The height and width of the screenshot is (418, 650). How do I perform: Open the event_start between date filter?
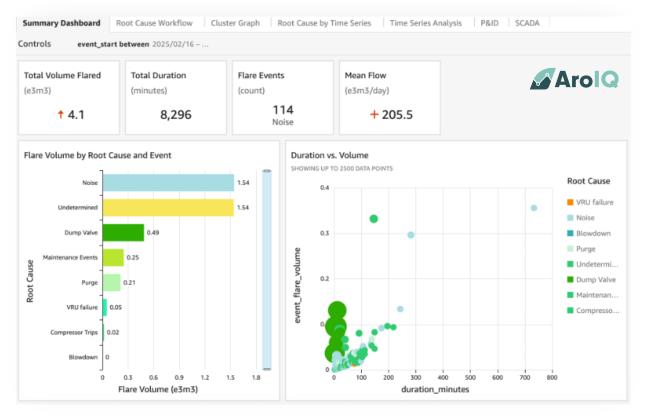point(143,45)
